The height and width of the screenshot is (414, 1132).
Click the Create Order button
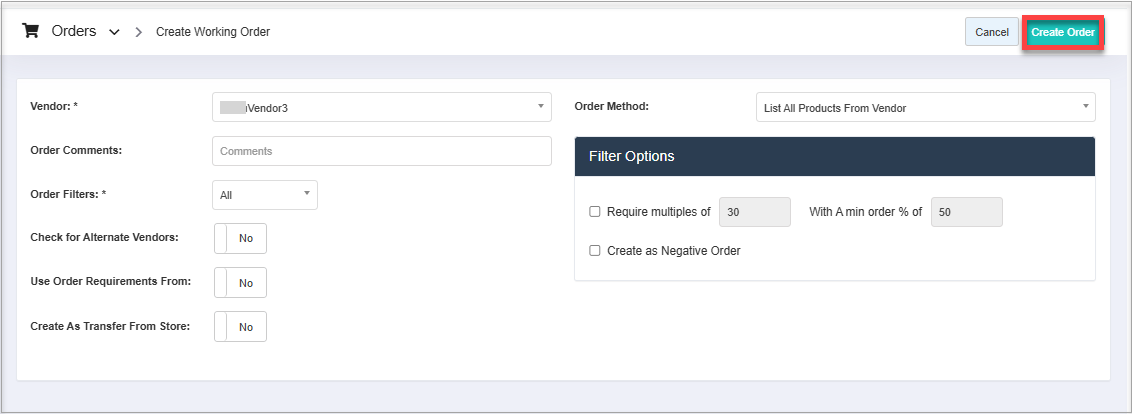point(1063,32)
